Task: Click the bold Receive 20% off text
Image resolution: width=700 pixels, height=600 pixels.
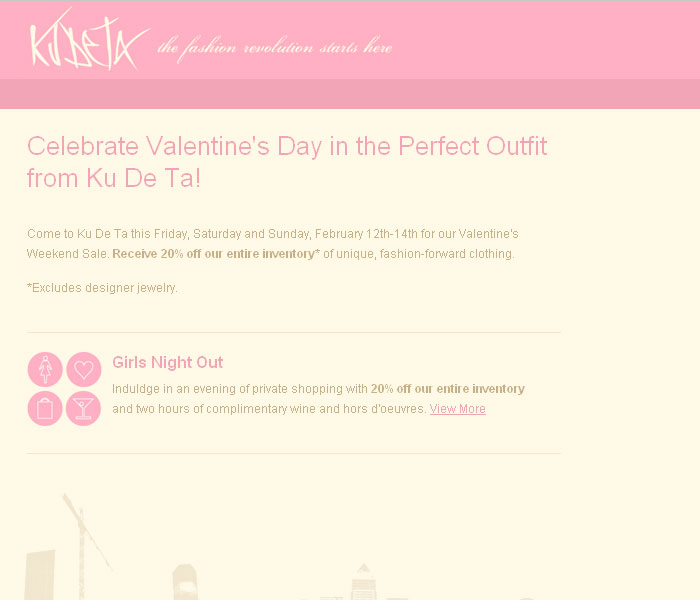Action: click(x=214, y=254)
